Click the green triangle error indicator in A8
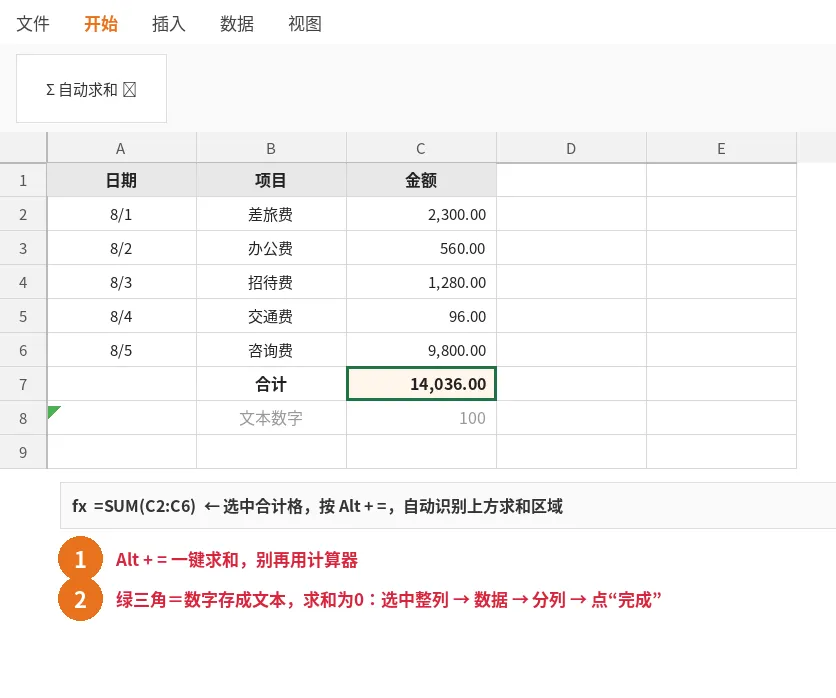The image size is (836, 698). pyautogui.click(x=53, y=411)
